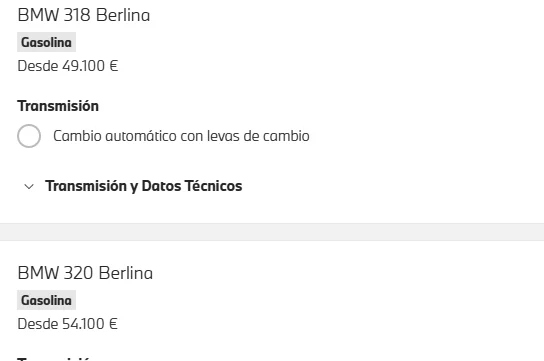Image resolution: width=544 pixels, height=361 pixels.
Task: Open the BMW 320 Berlina heading
Action: point(85,273)
